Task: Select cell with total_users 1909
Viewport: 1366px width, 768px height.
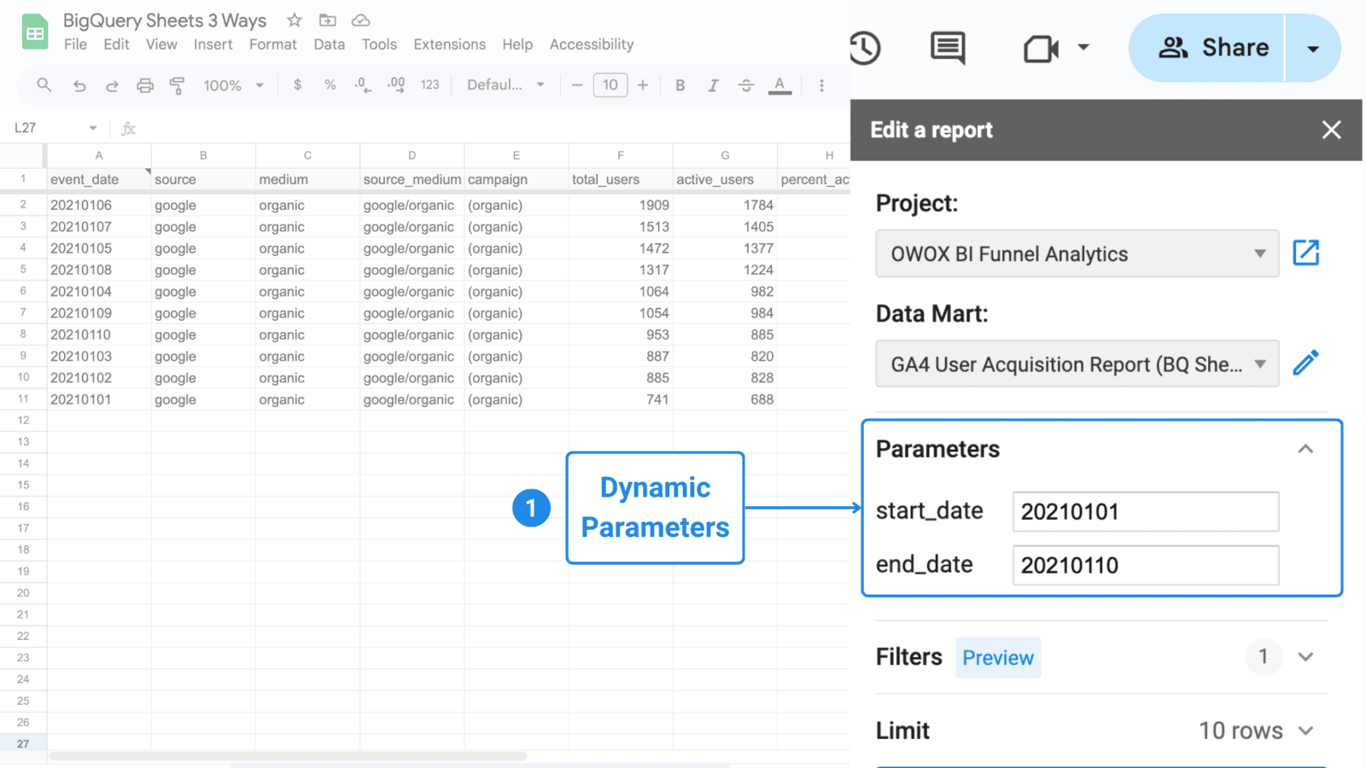Action: point(621,205)
